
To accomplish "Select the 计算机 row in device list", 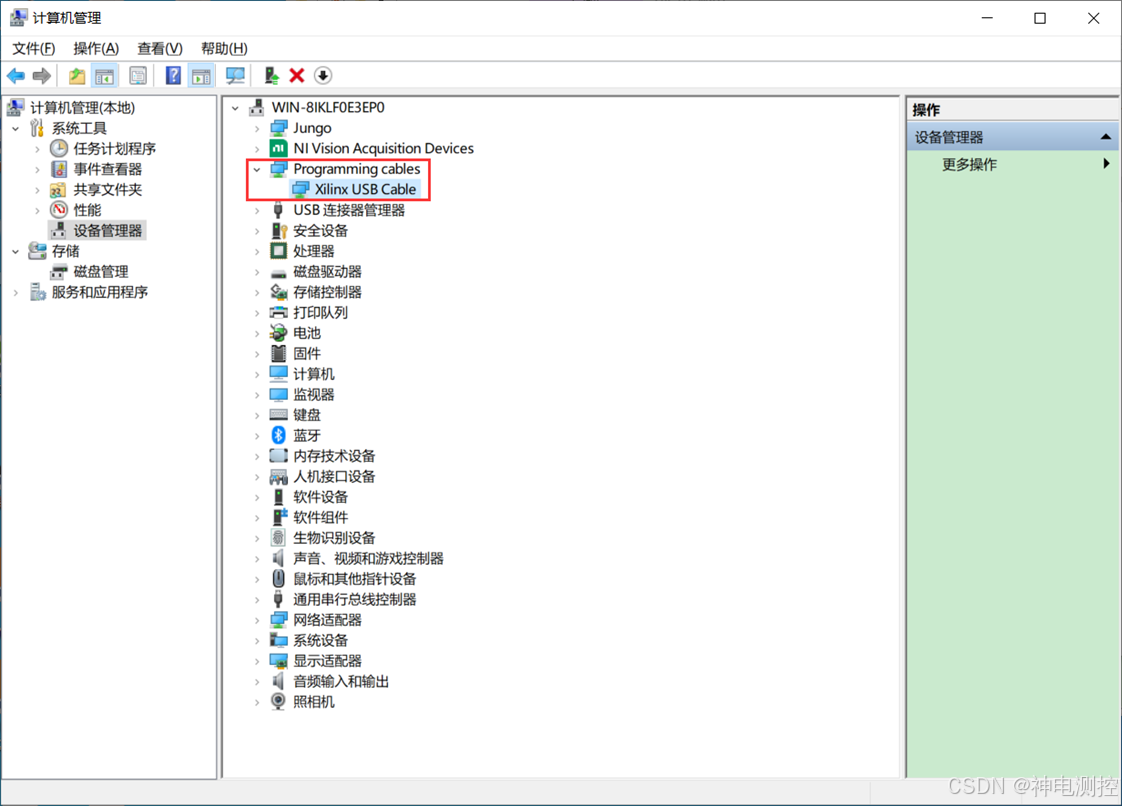I will pos(313,374).
